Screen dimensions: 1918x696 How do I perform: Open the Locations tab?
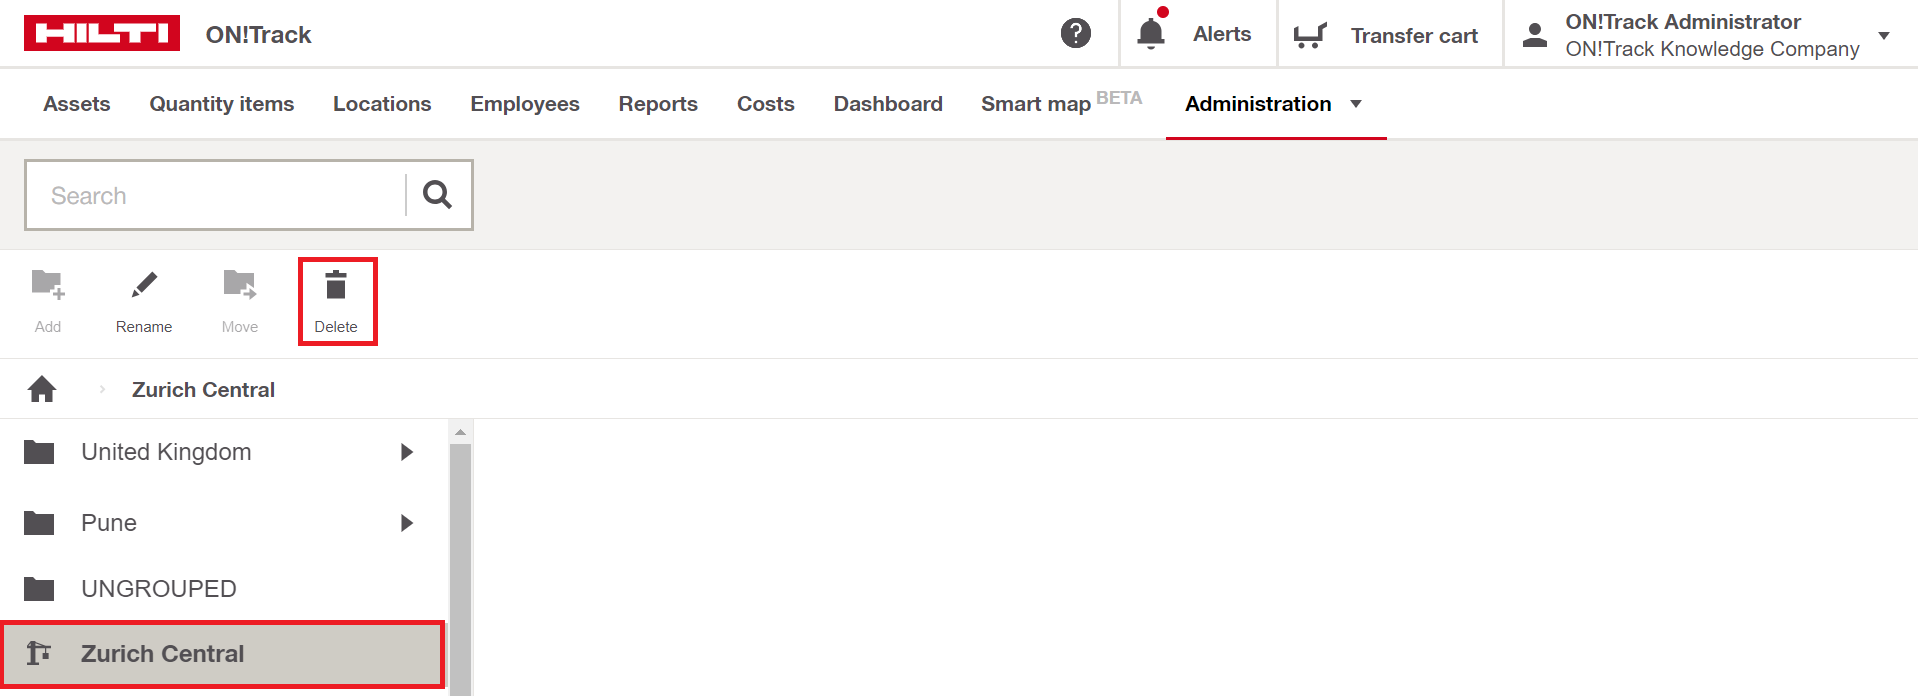tap(382, 104)
